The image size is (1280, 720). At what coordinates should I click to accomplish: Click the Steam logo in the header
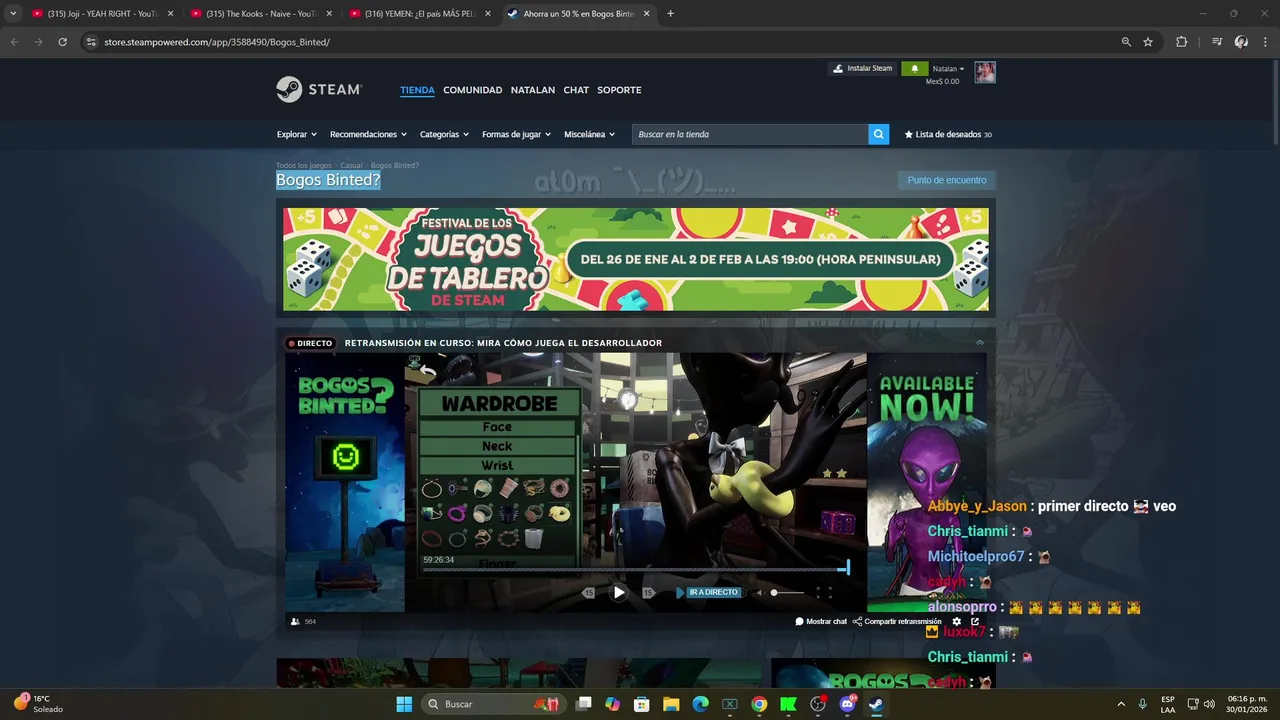tap(319, 89)
